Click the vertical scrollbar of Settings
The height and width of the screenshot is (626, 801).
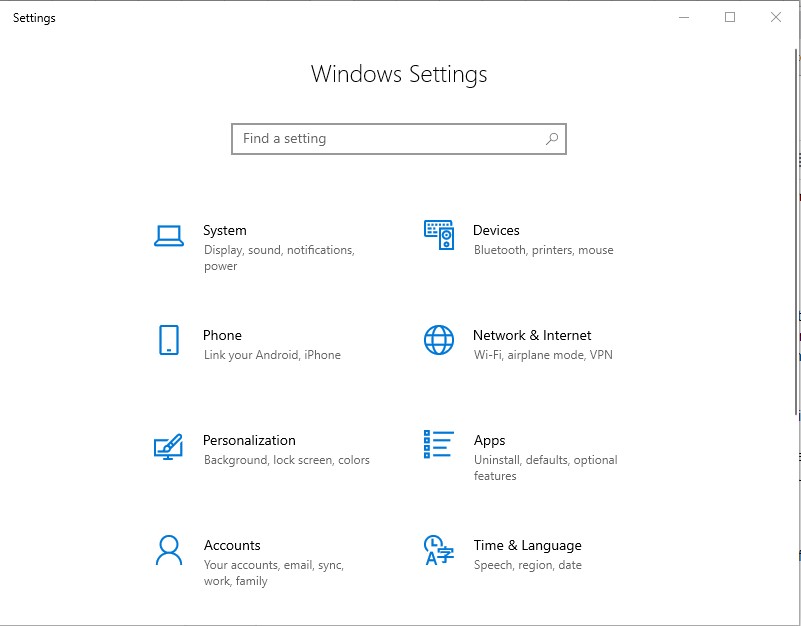point(796,231)
